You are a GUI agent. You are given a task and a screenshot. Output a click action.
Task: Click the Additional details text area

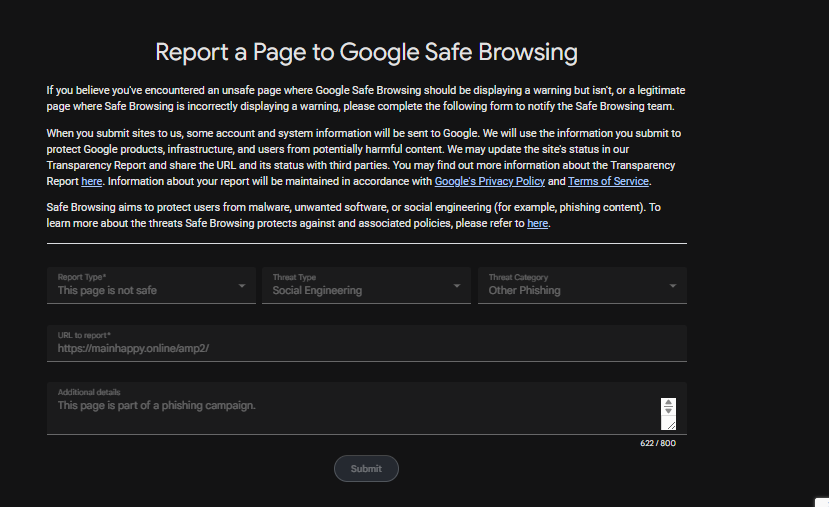point(367,409)
